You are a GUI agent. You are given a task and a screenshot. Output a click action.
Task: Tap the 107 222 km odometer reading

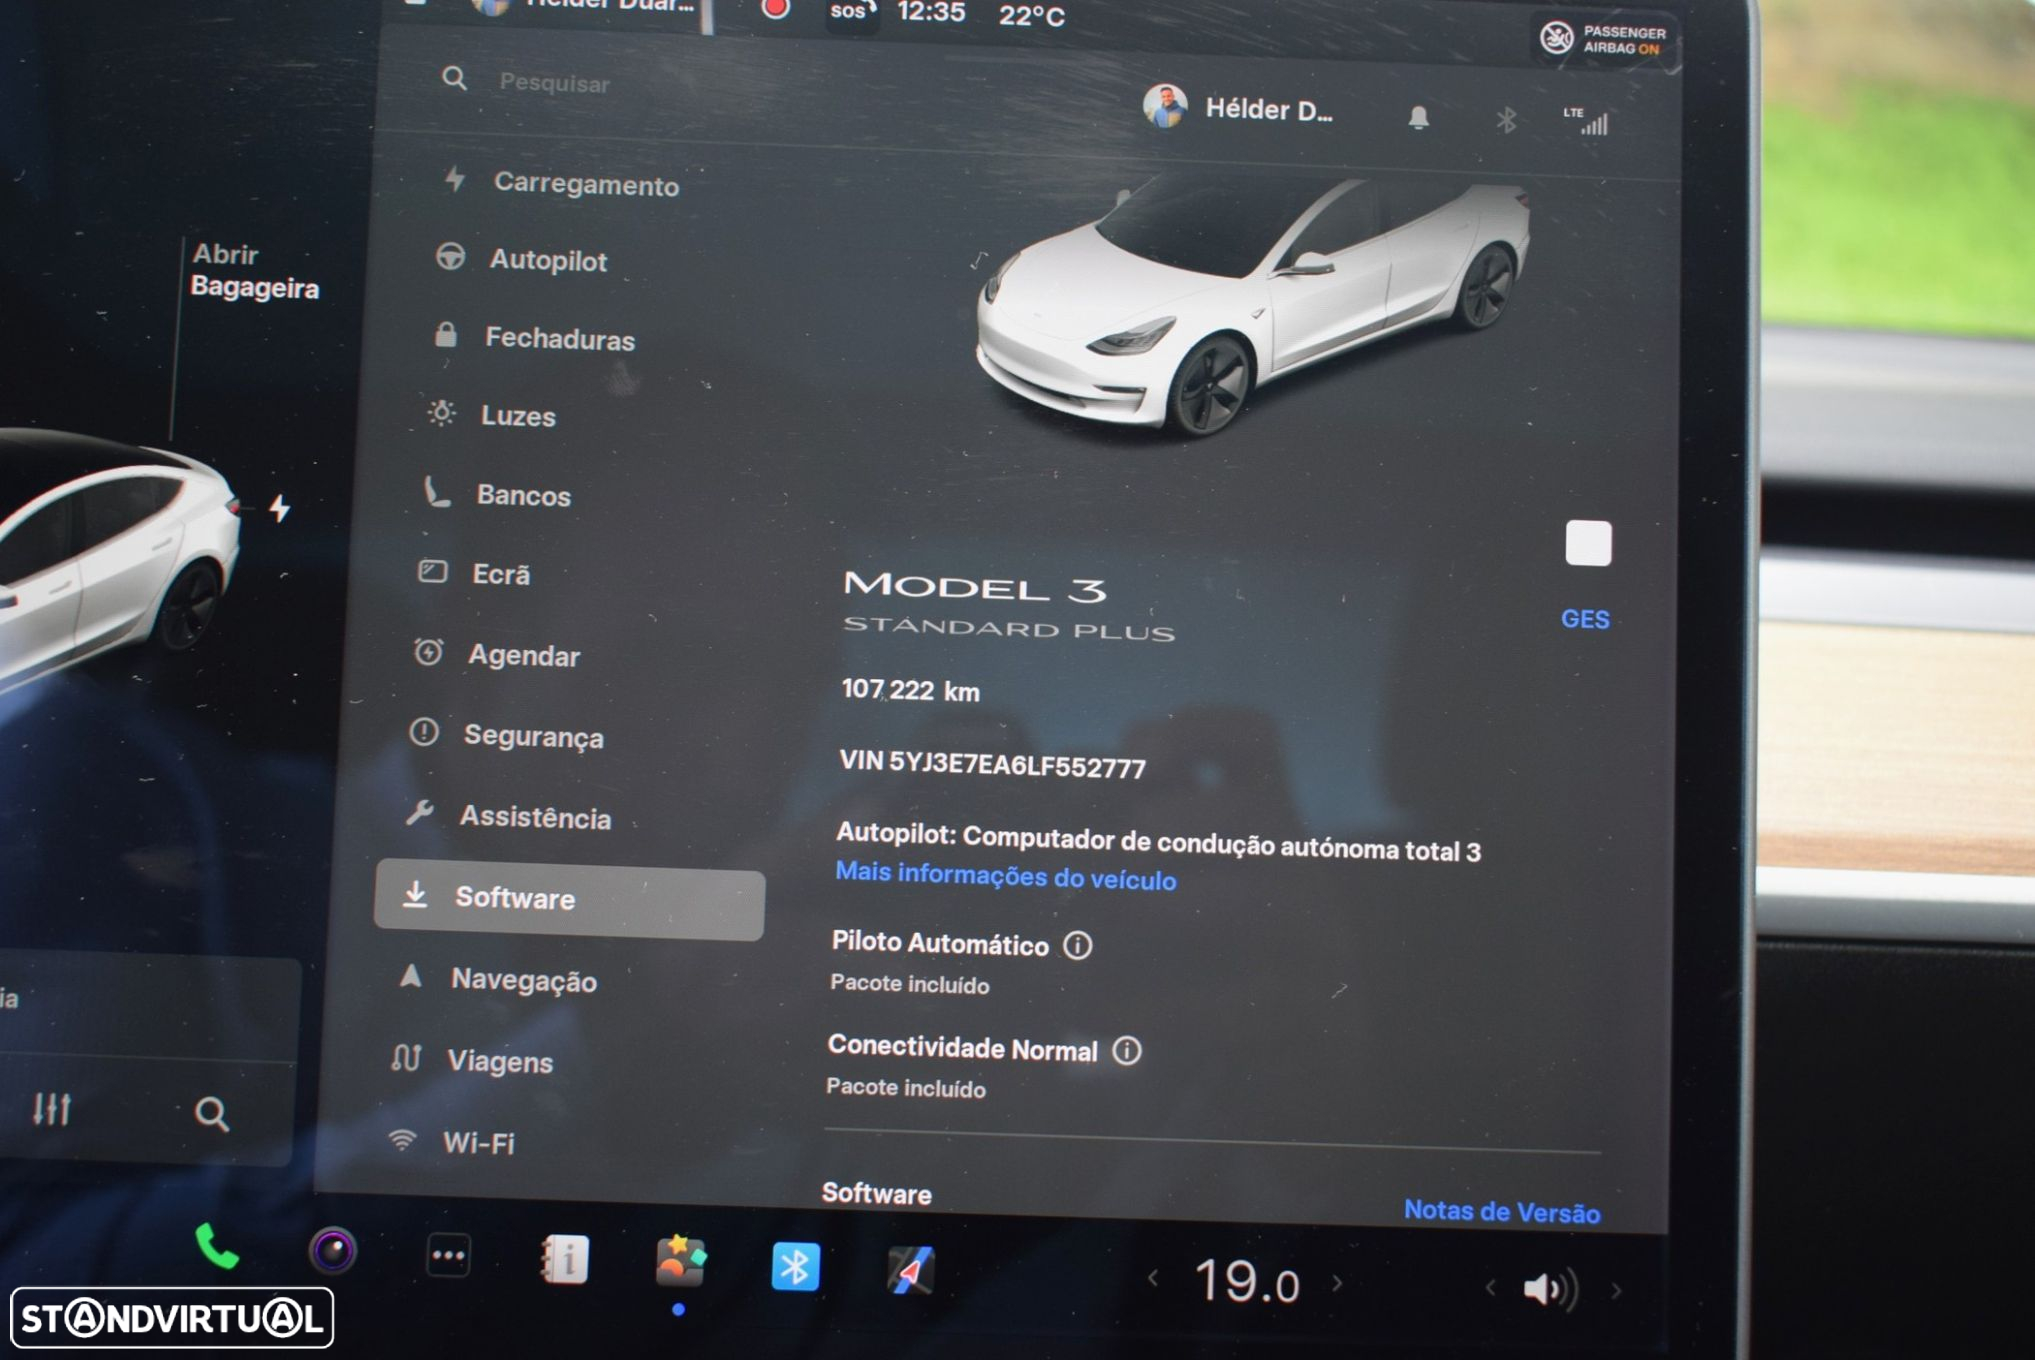[910, 690]
